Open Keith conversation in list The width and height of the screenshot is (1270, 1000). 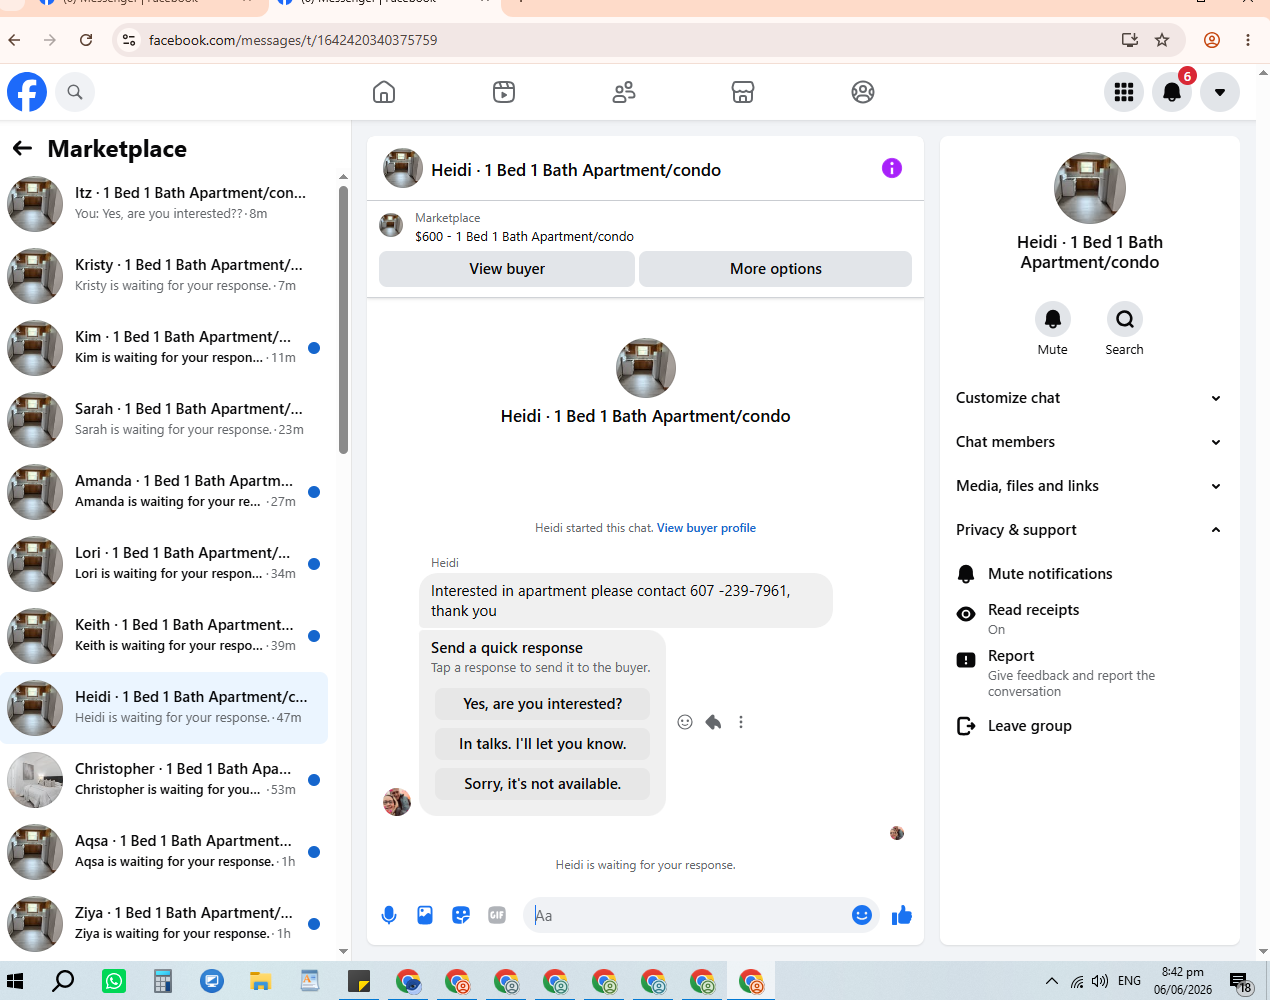164,636
